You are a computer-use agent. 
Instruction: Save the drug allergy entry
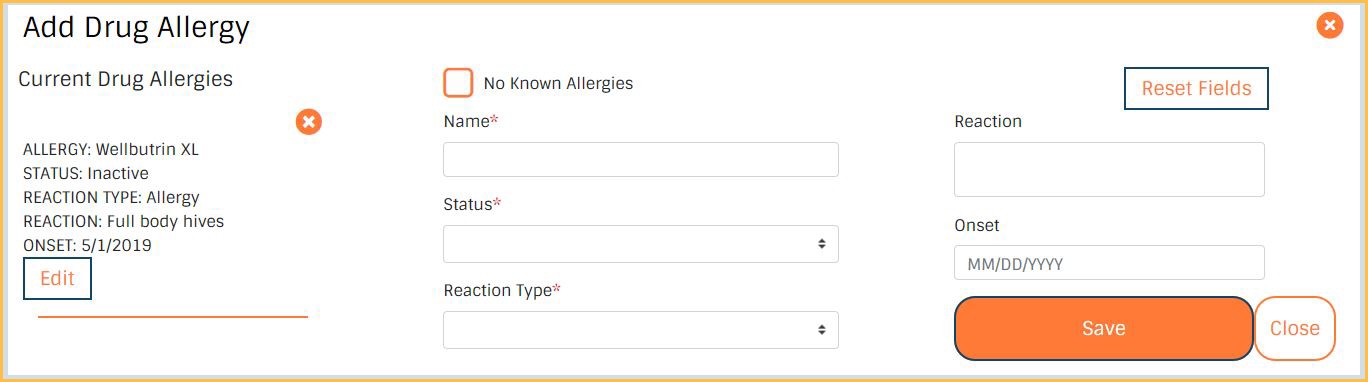tap(1104, 328)
